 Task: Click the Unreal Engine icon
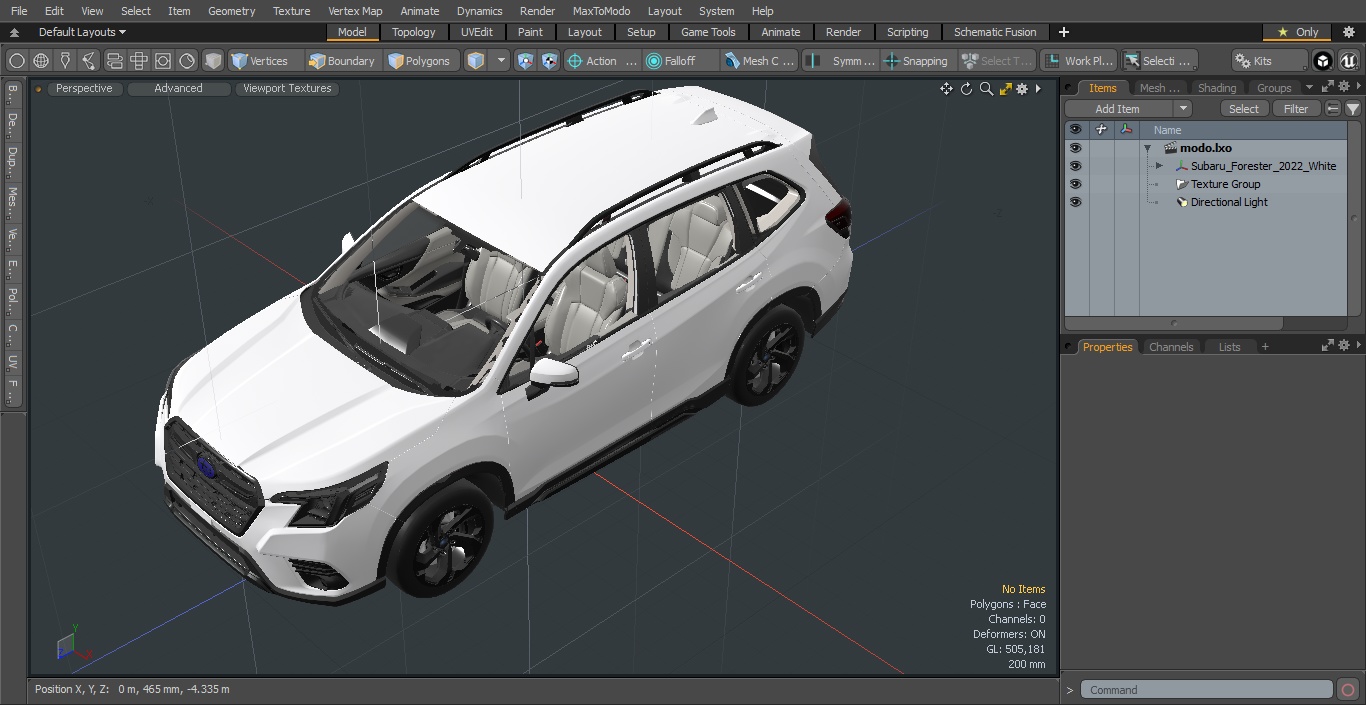[x=1348, y=61]
